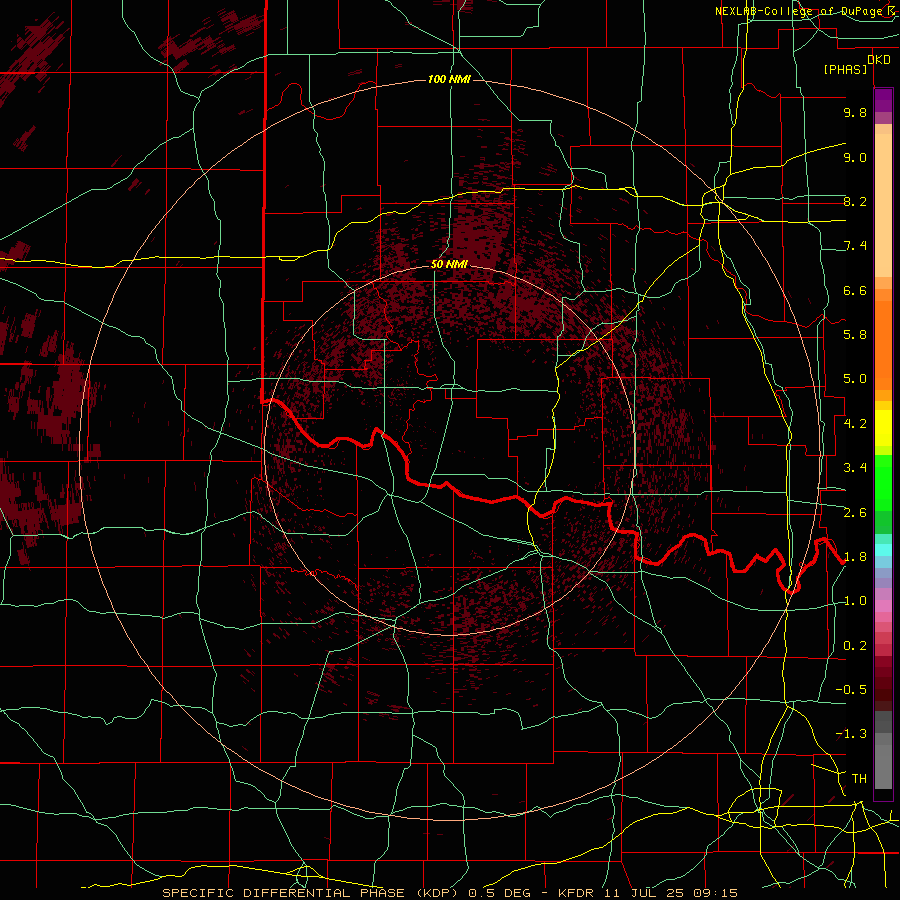This screenshot has width=900, height=900.
Task: Click the 9.0 value on the color scale
Action: [855, 158]
